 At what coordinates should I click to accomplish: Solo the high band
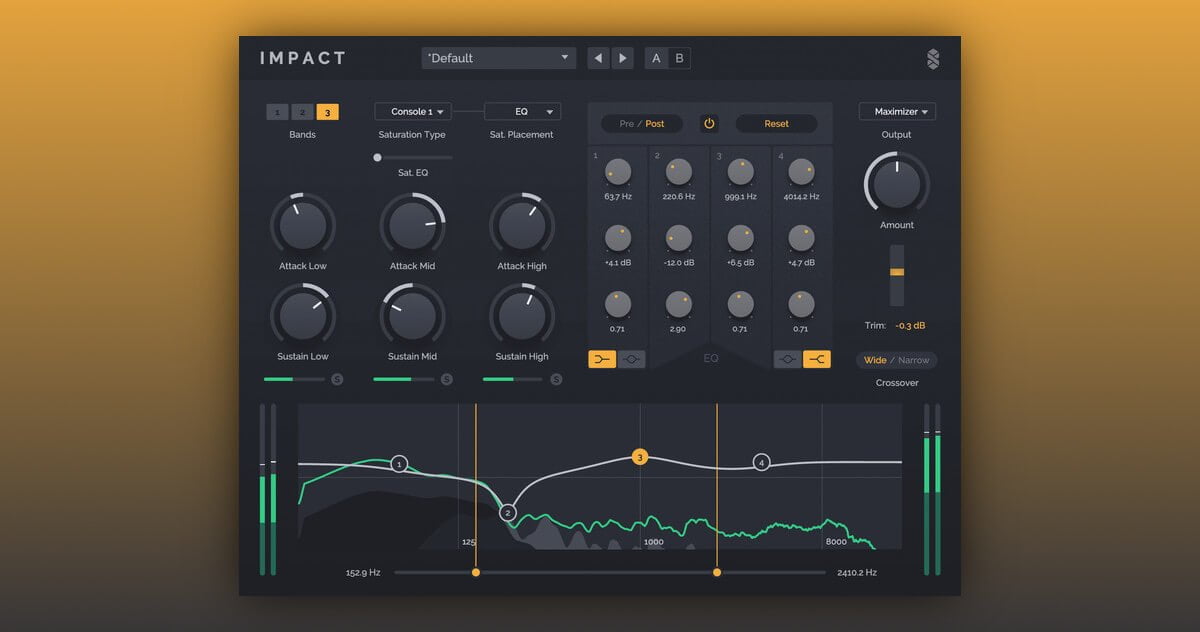[x=556, y=379]
